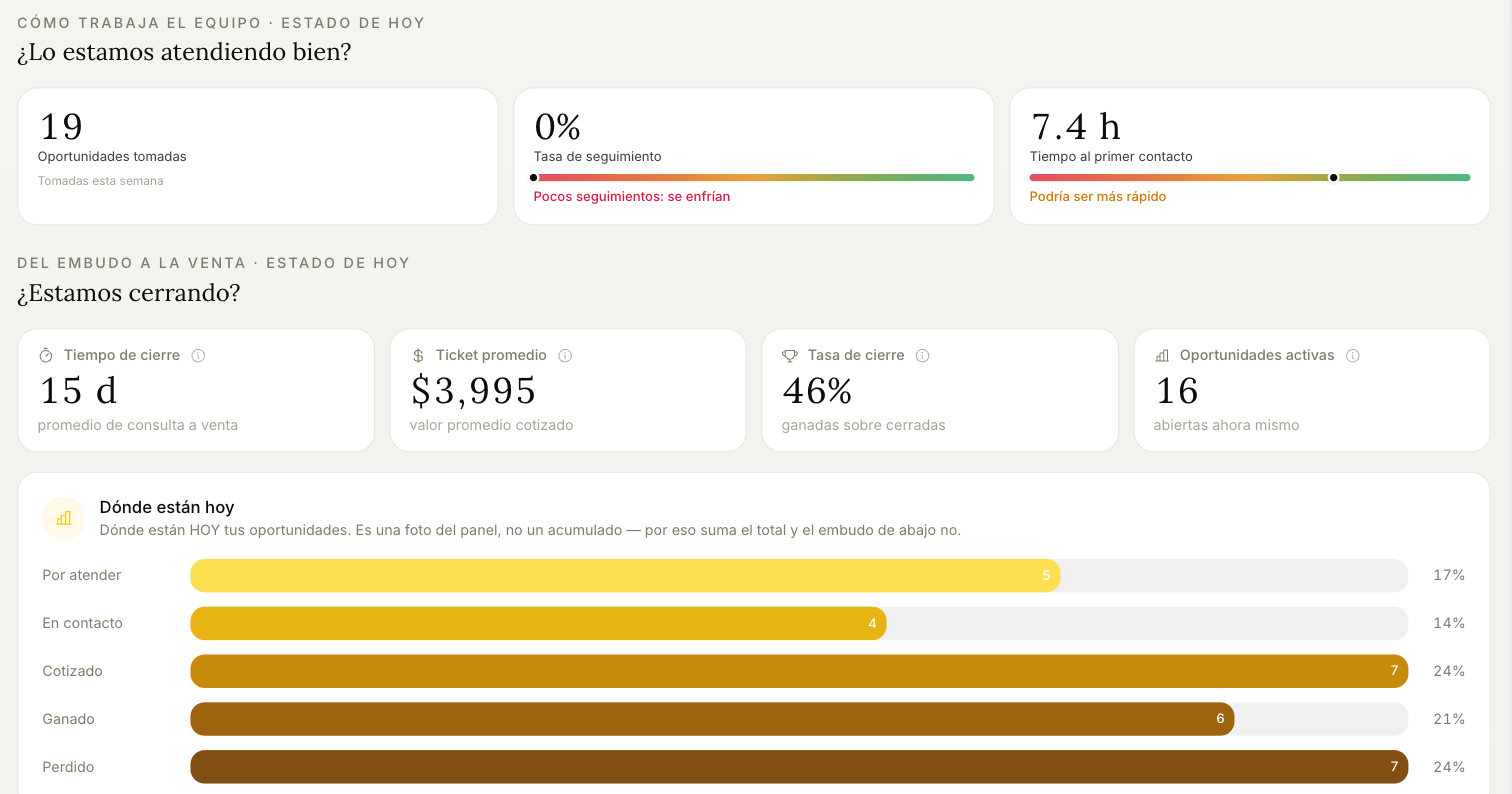This screenshot has height=794, width=1512.
Task: Open the info tooltip for Ticket promedio
Action: (565, 356)
